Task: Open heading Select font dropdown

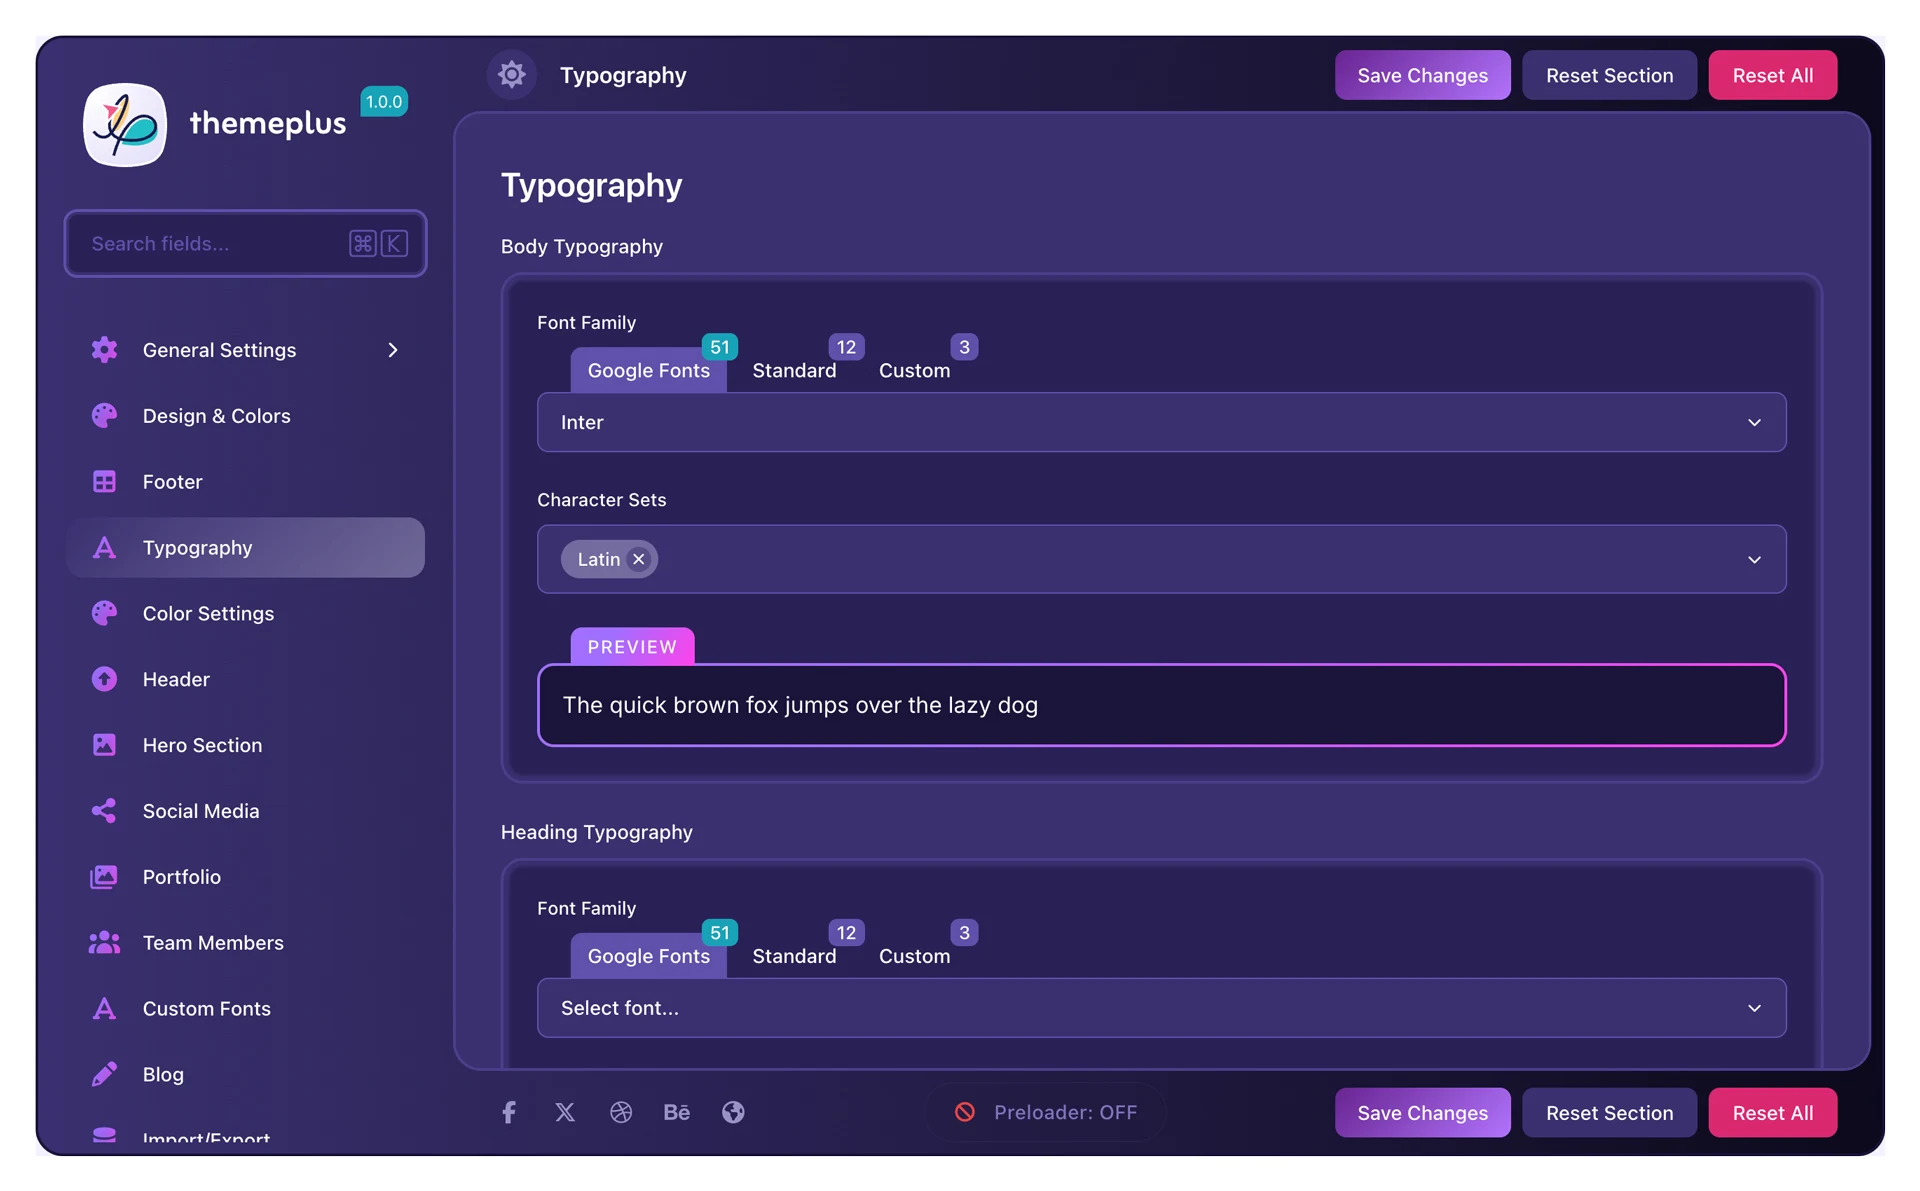Action: click(1160, 1008)
